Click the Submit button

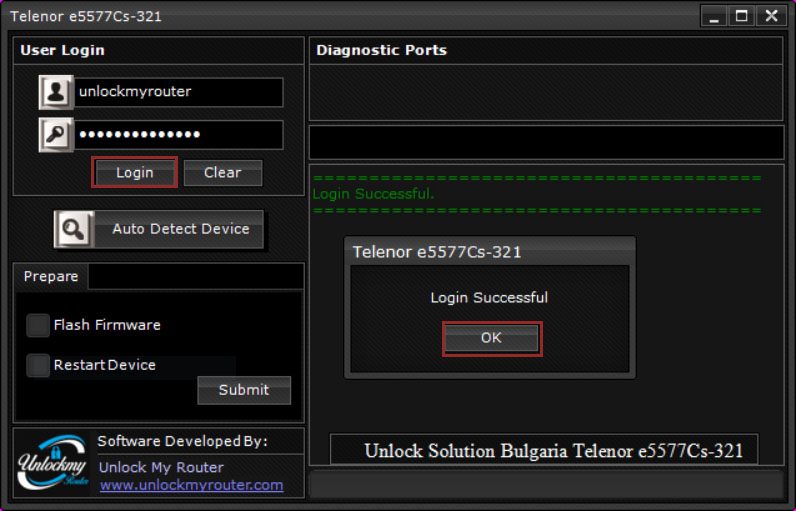coord(244,390)
